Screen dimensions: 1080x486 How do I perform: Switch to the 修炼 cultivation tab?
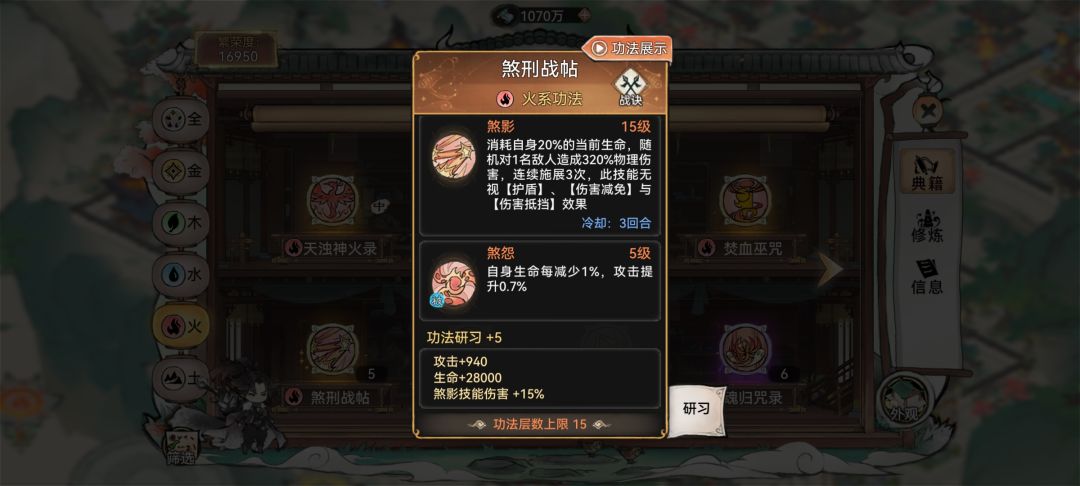927,226
